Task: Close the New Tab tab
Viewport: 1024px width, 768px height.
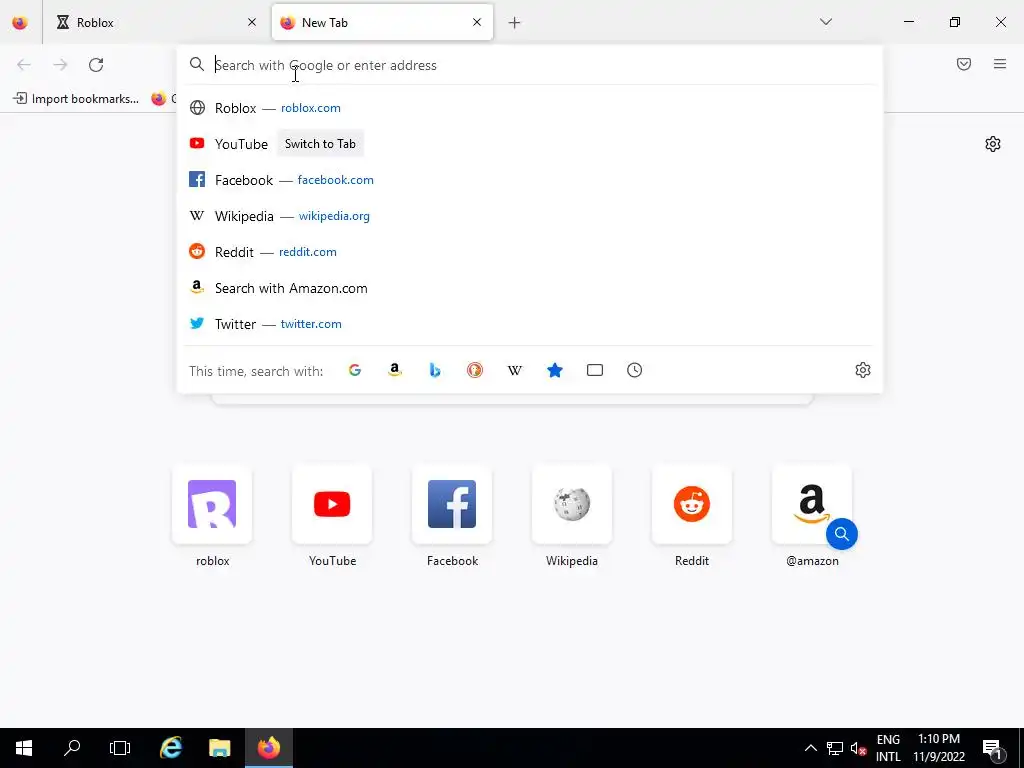Action: (477, 23)
